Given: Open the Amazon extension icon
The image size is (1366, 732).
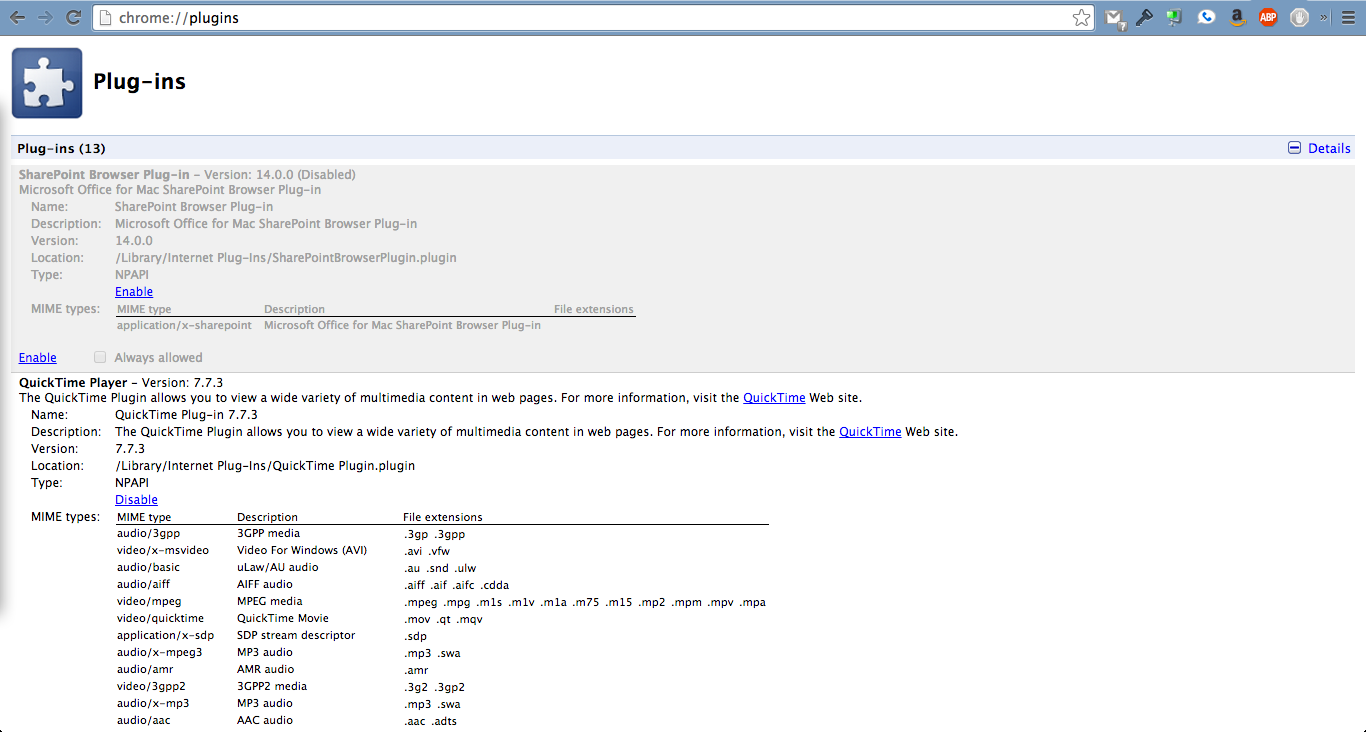Looking at the screenshot, I should coord(1237,17).
